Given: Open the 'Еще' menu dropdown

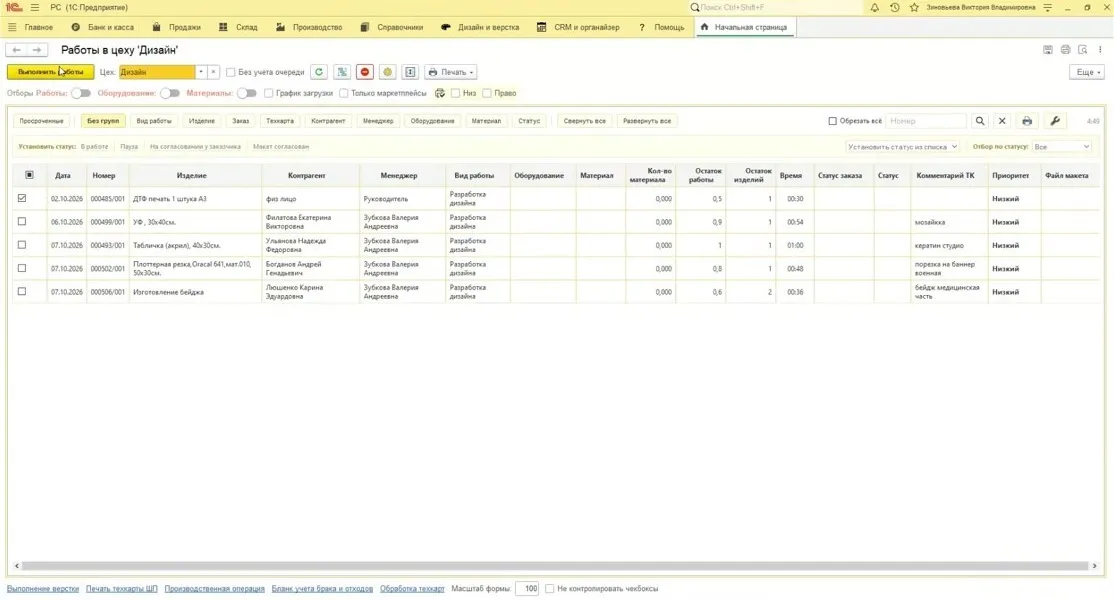Looking at the screenshot, I should (x=1087, y=72).
